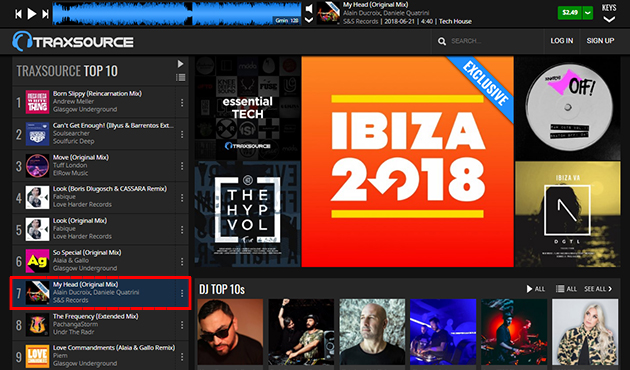Open artist PachangaStorm
The height and width of the screenshot is (370, 630).
click(x=75, y=324)
